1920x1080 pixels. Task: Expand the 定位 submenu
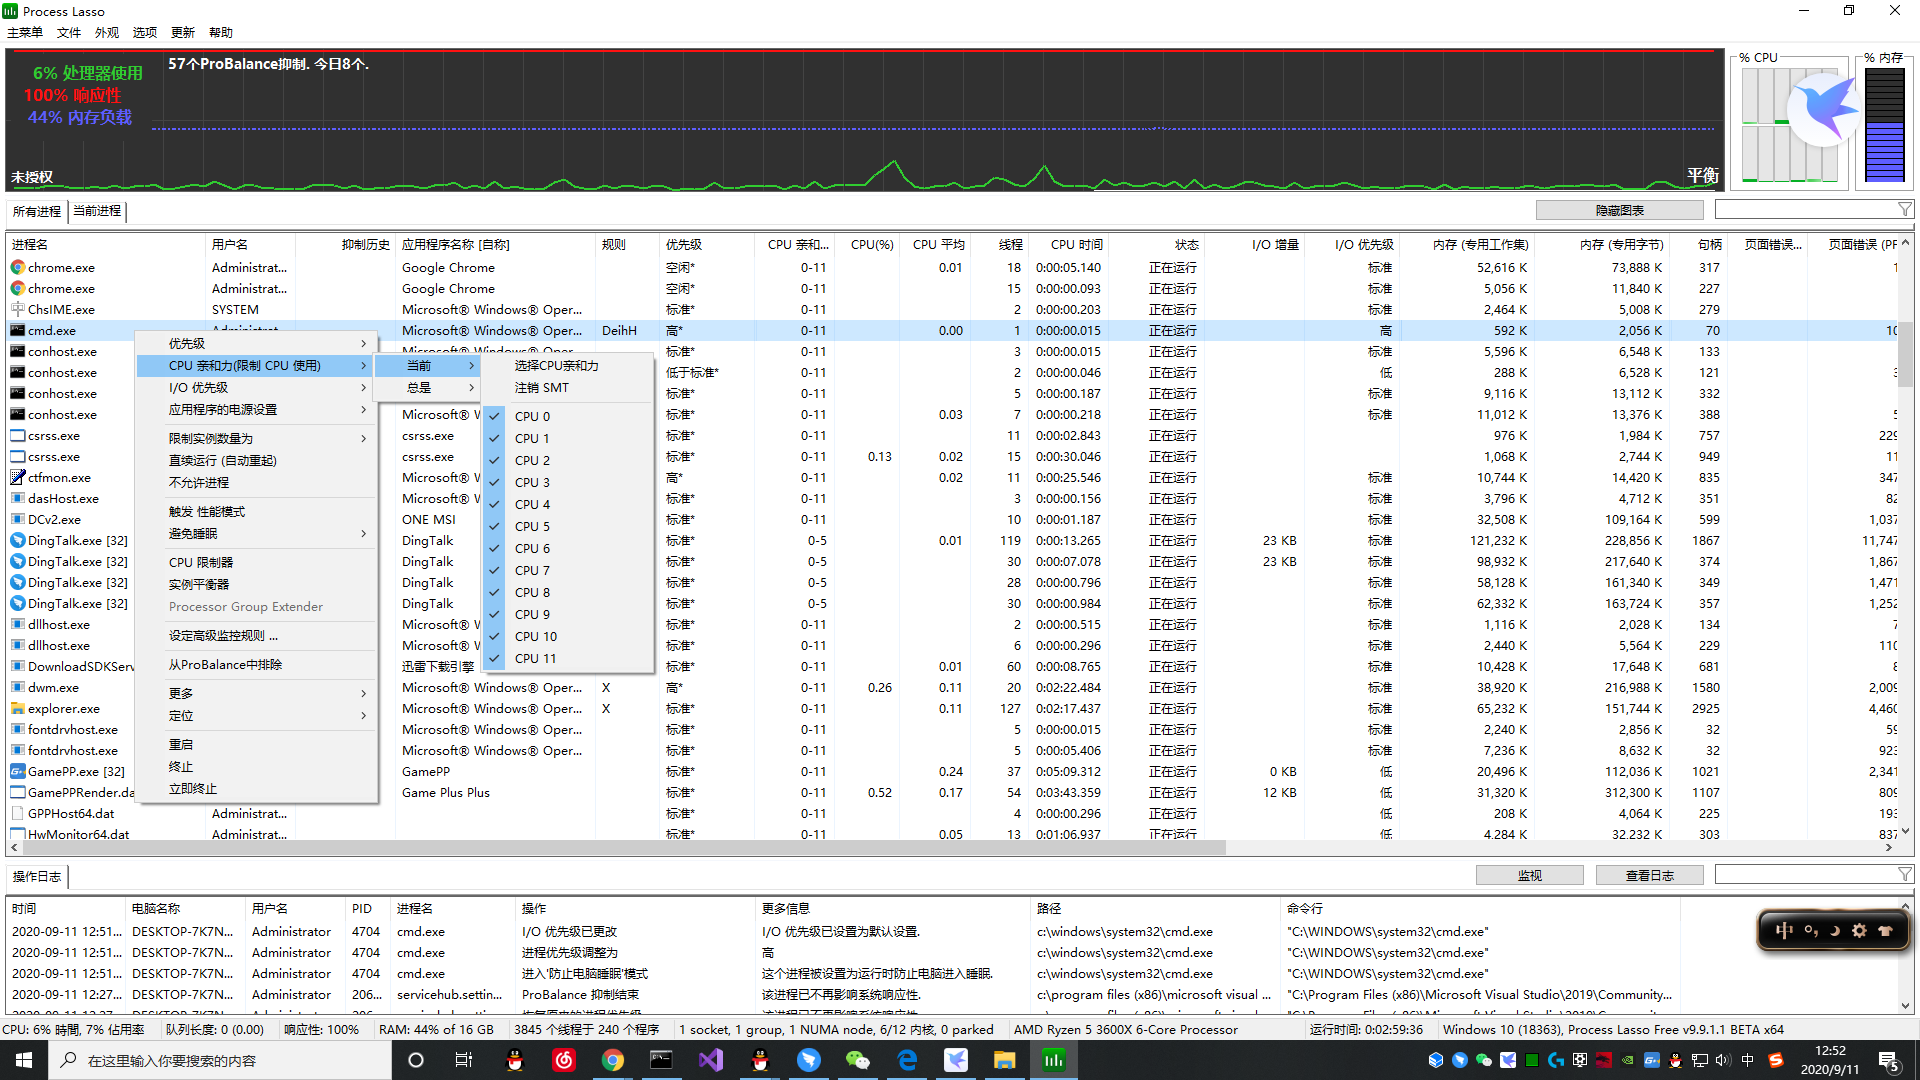pos(256,715)
